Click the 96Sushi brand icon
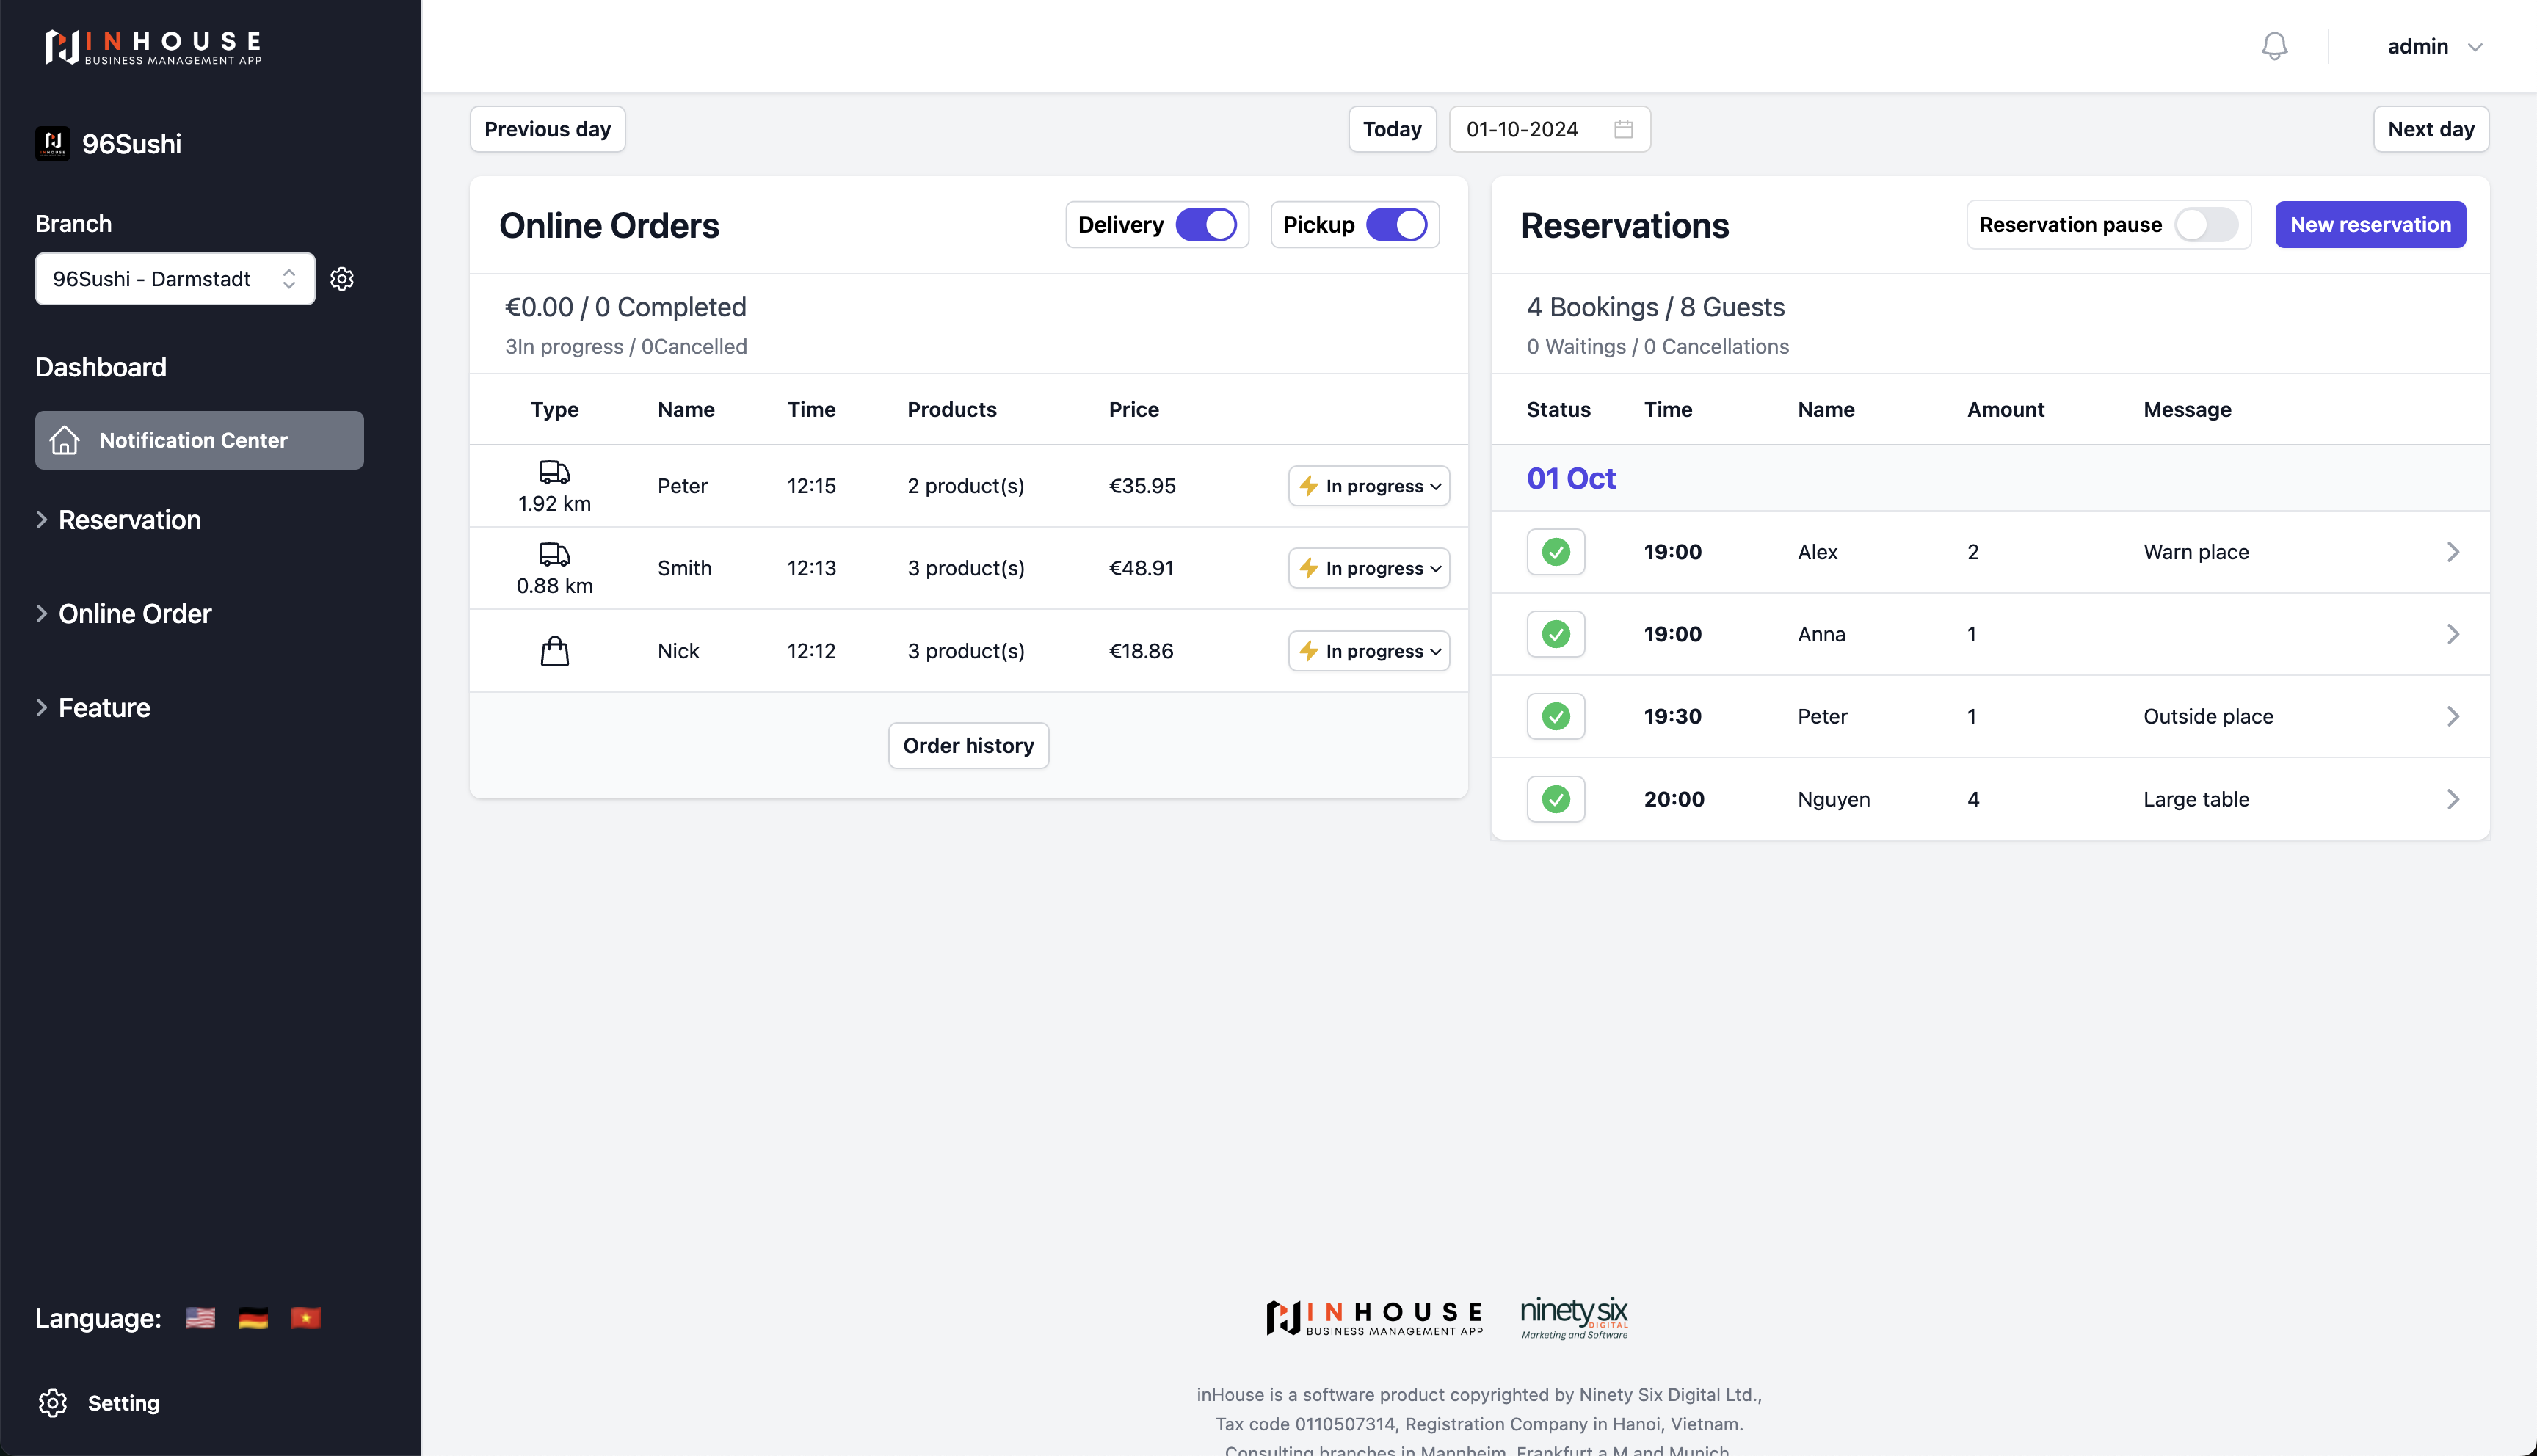 [53, 143]
